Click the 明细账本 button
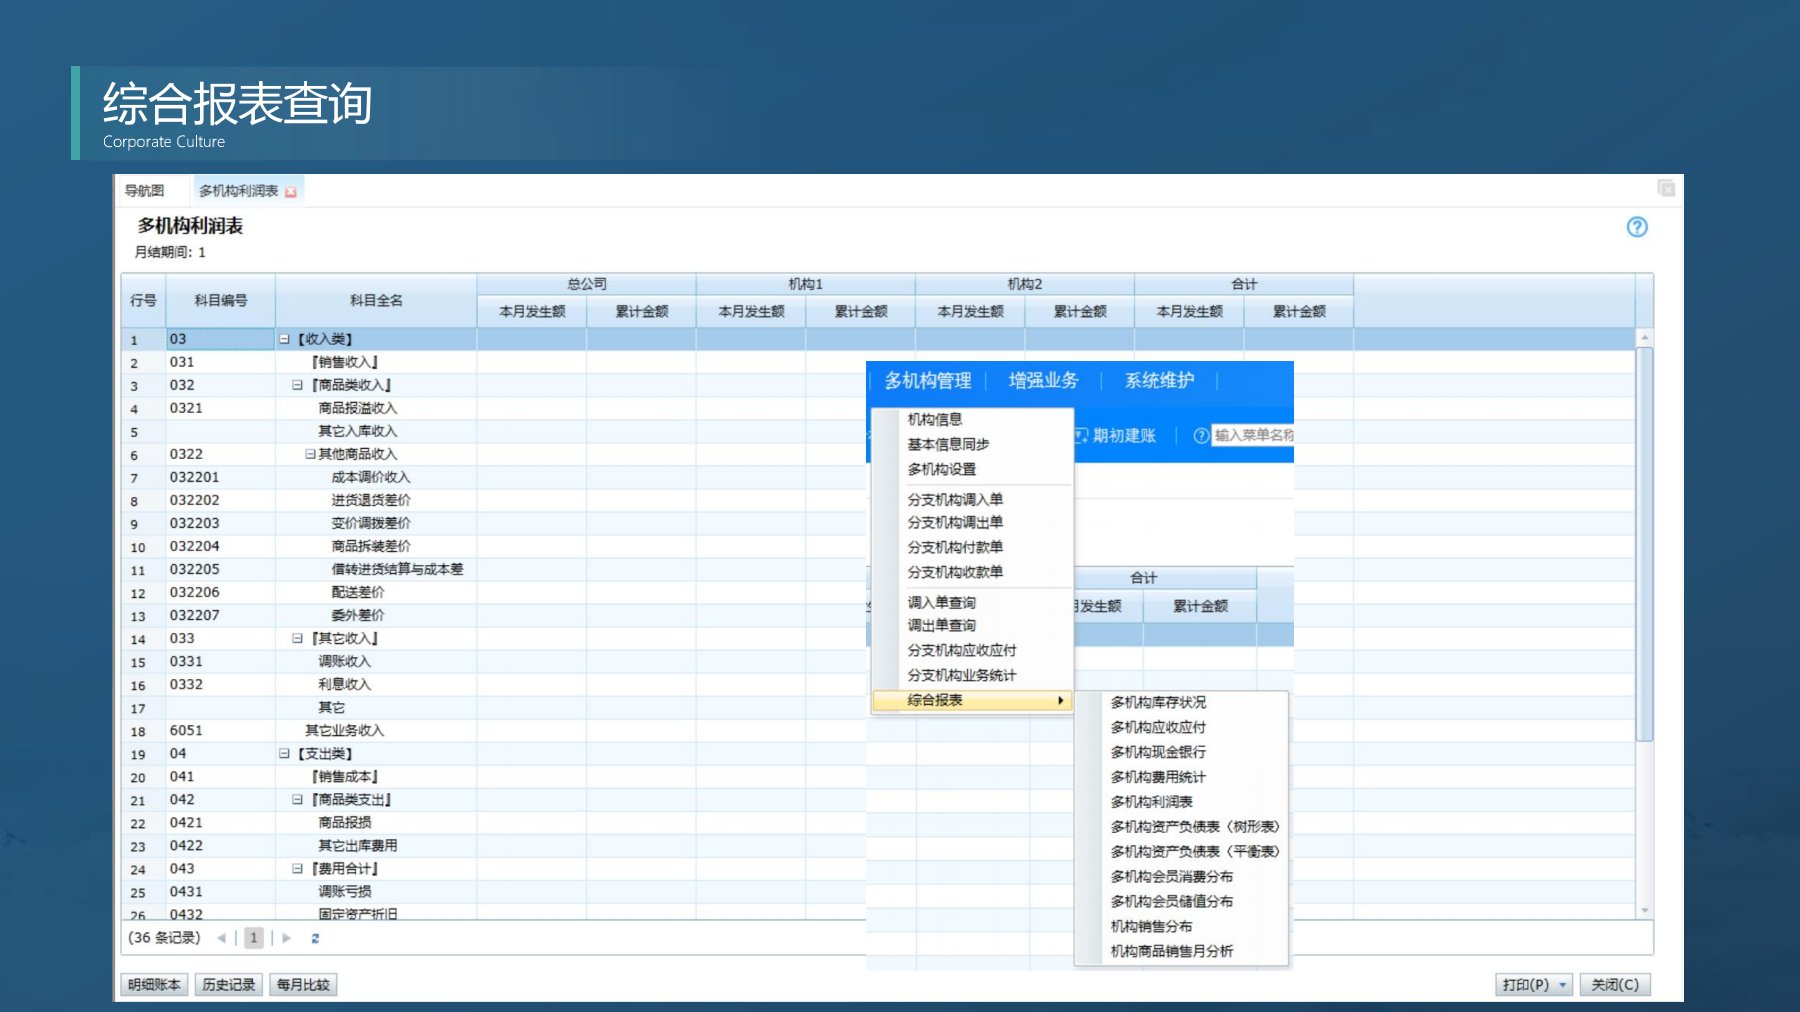 [154, 985]
